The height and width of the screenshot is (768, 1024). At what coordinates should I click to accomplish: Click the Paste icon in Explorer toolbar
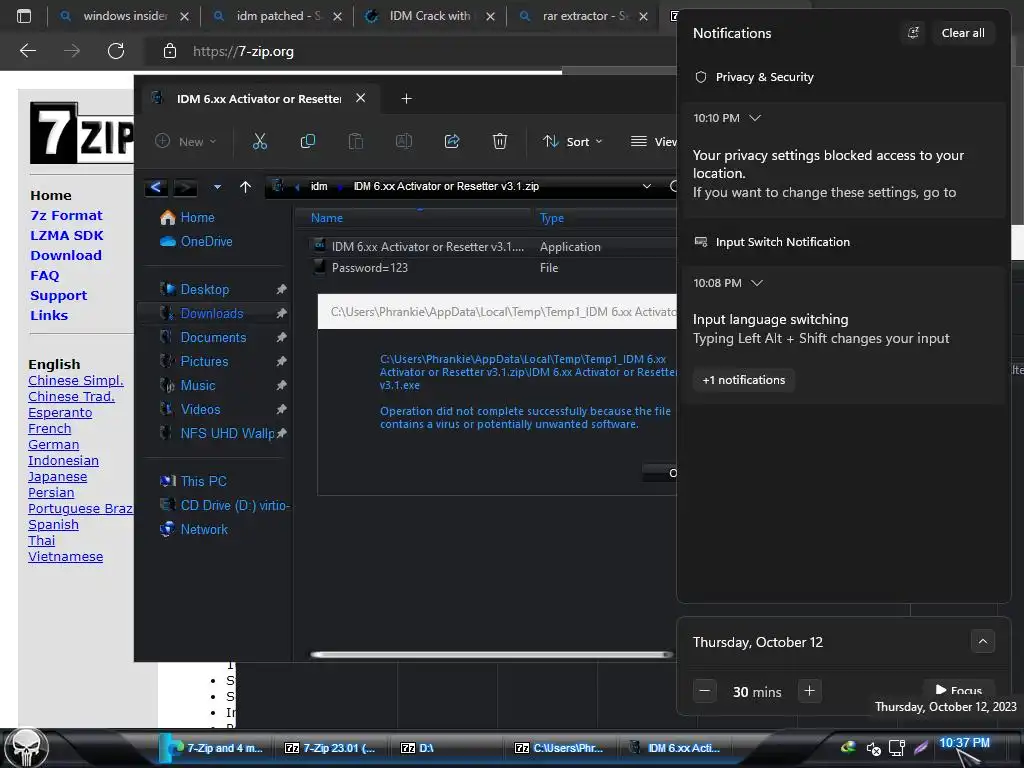(355, 142)
